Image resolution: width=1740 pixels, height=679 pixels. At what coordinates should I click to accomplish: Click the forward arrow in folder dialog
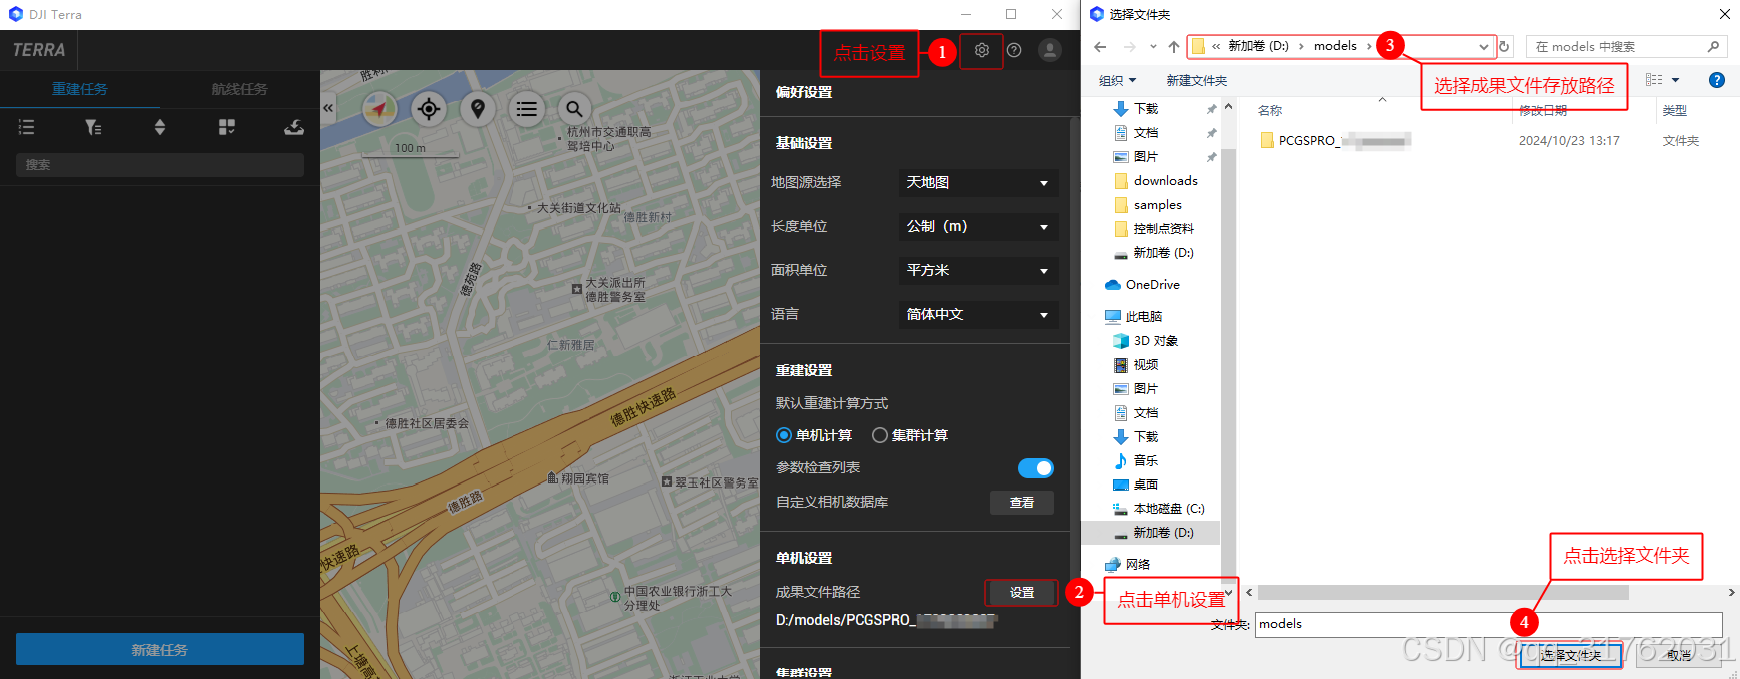pyautogui.click(x=1129, y=46)
